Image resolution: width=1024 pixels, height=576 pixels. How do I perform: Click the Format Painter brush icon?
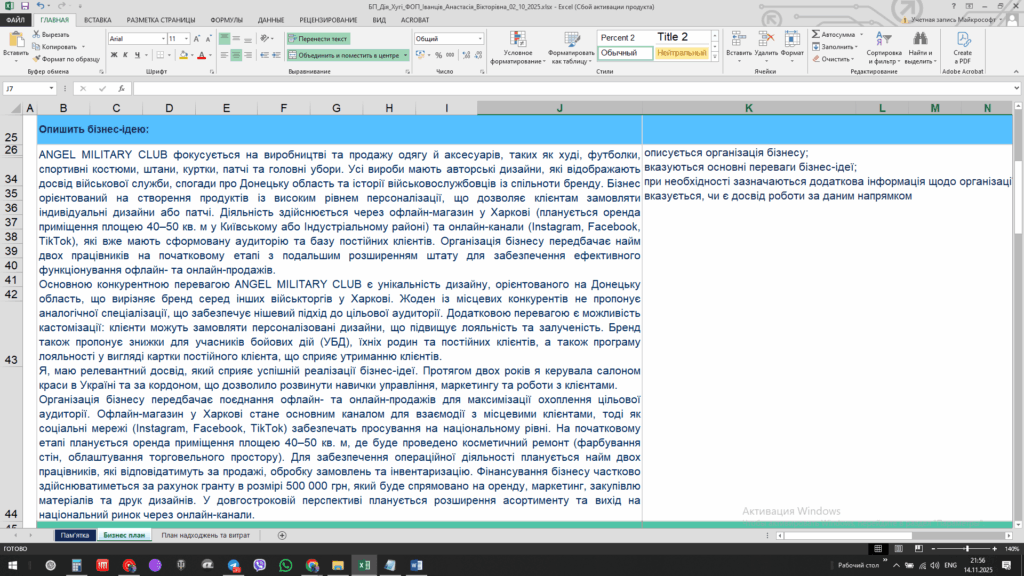click(x=37, y=59)
